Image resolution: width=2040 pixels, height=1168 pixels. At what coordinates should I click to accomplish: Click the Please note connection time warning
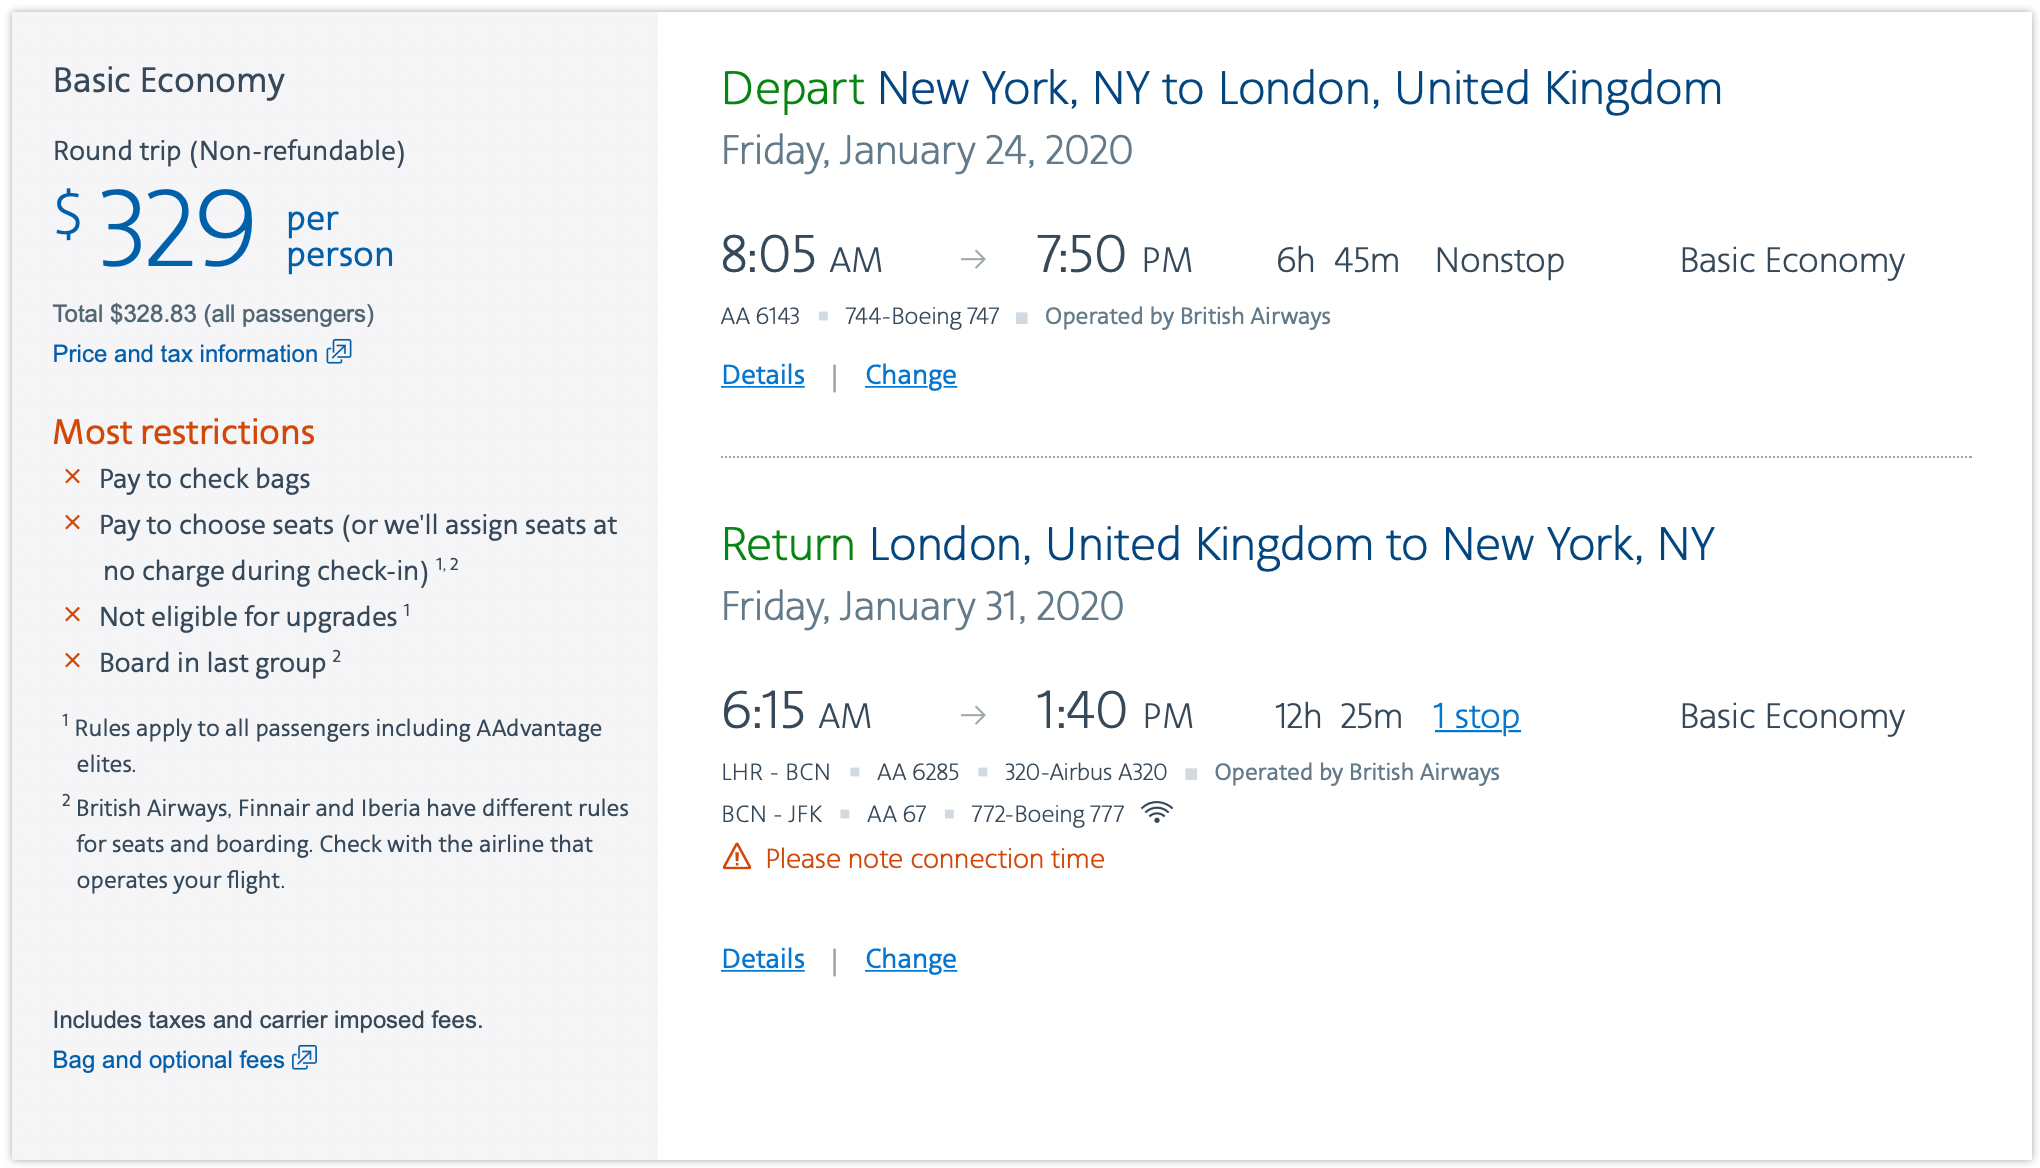click(x=934, y=859)
